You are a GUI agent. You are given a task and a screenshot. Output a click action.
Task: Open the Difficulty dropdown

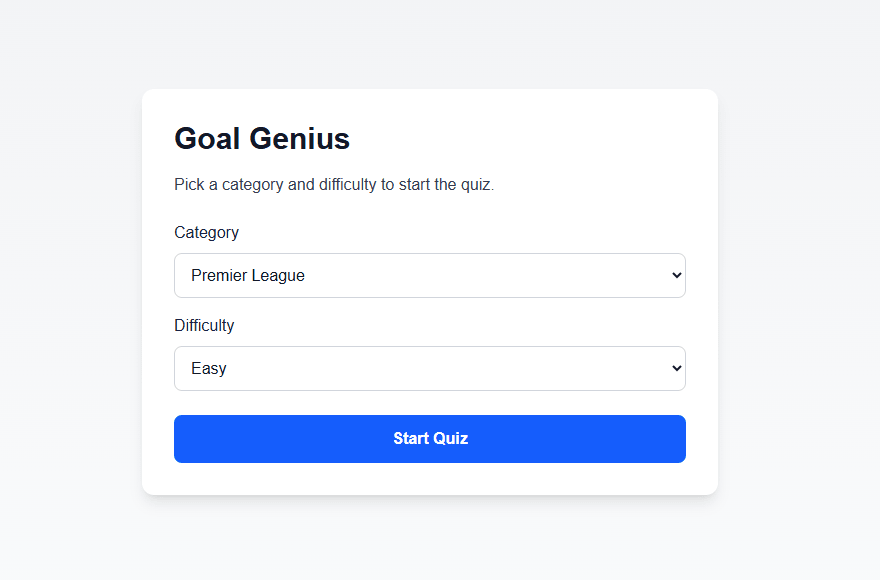(x=430, y=368)
